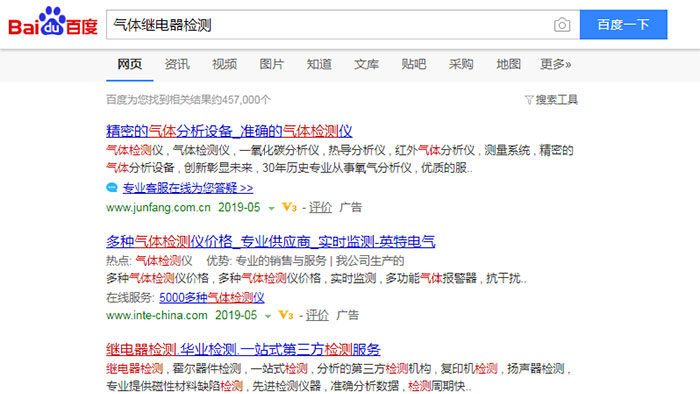Click the 百度一下 search button
Image resolution: width=700 pixels, height=394 pixels.
point(623,25)
